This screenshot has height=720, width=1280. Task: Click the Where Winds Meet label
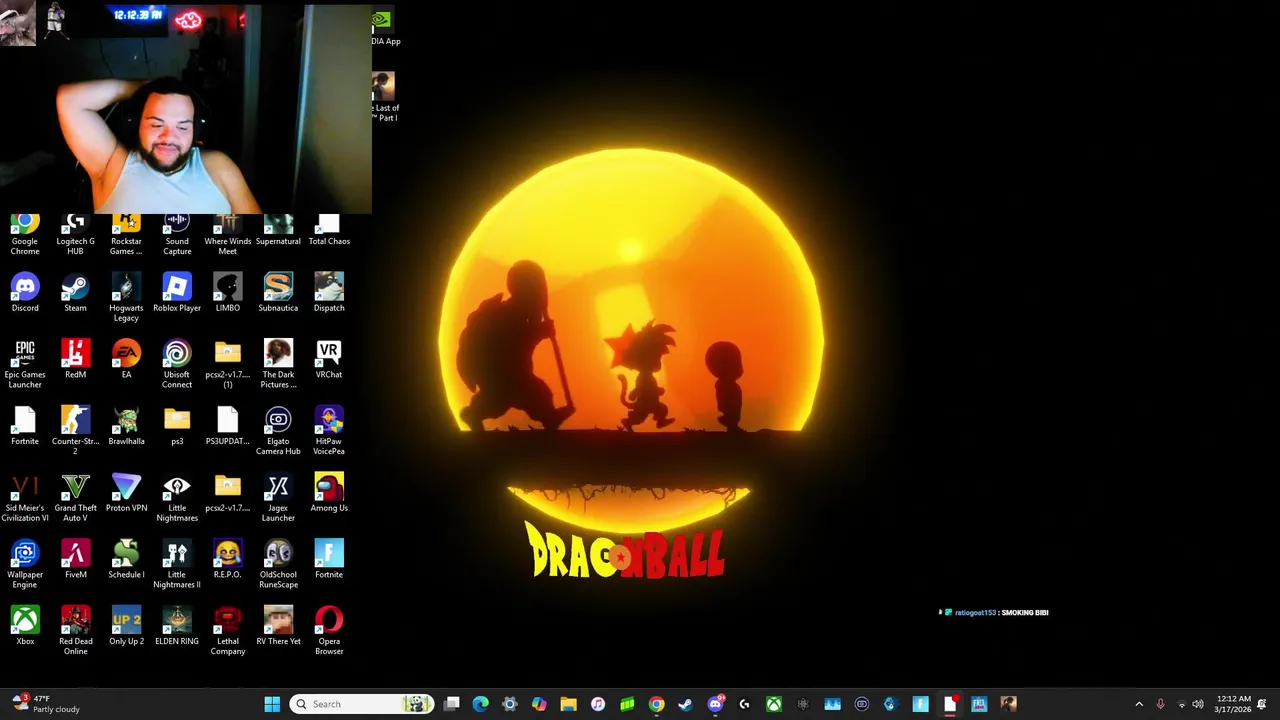point(228,246)
